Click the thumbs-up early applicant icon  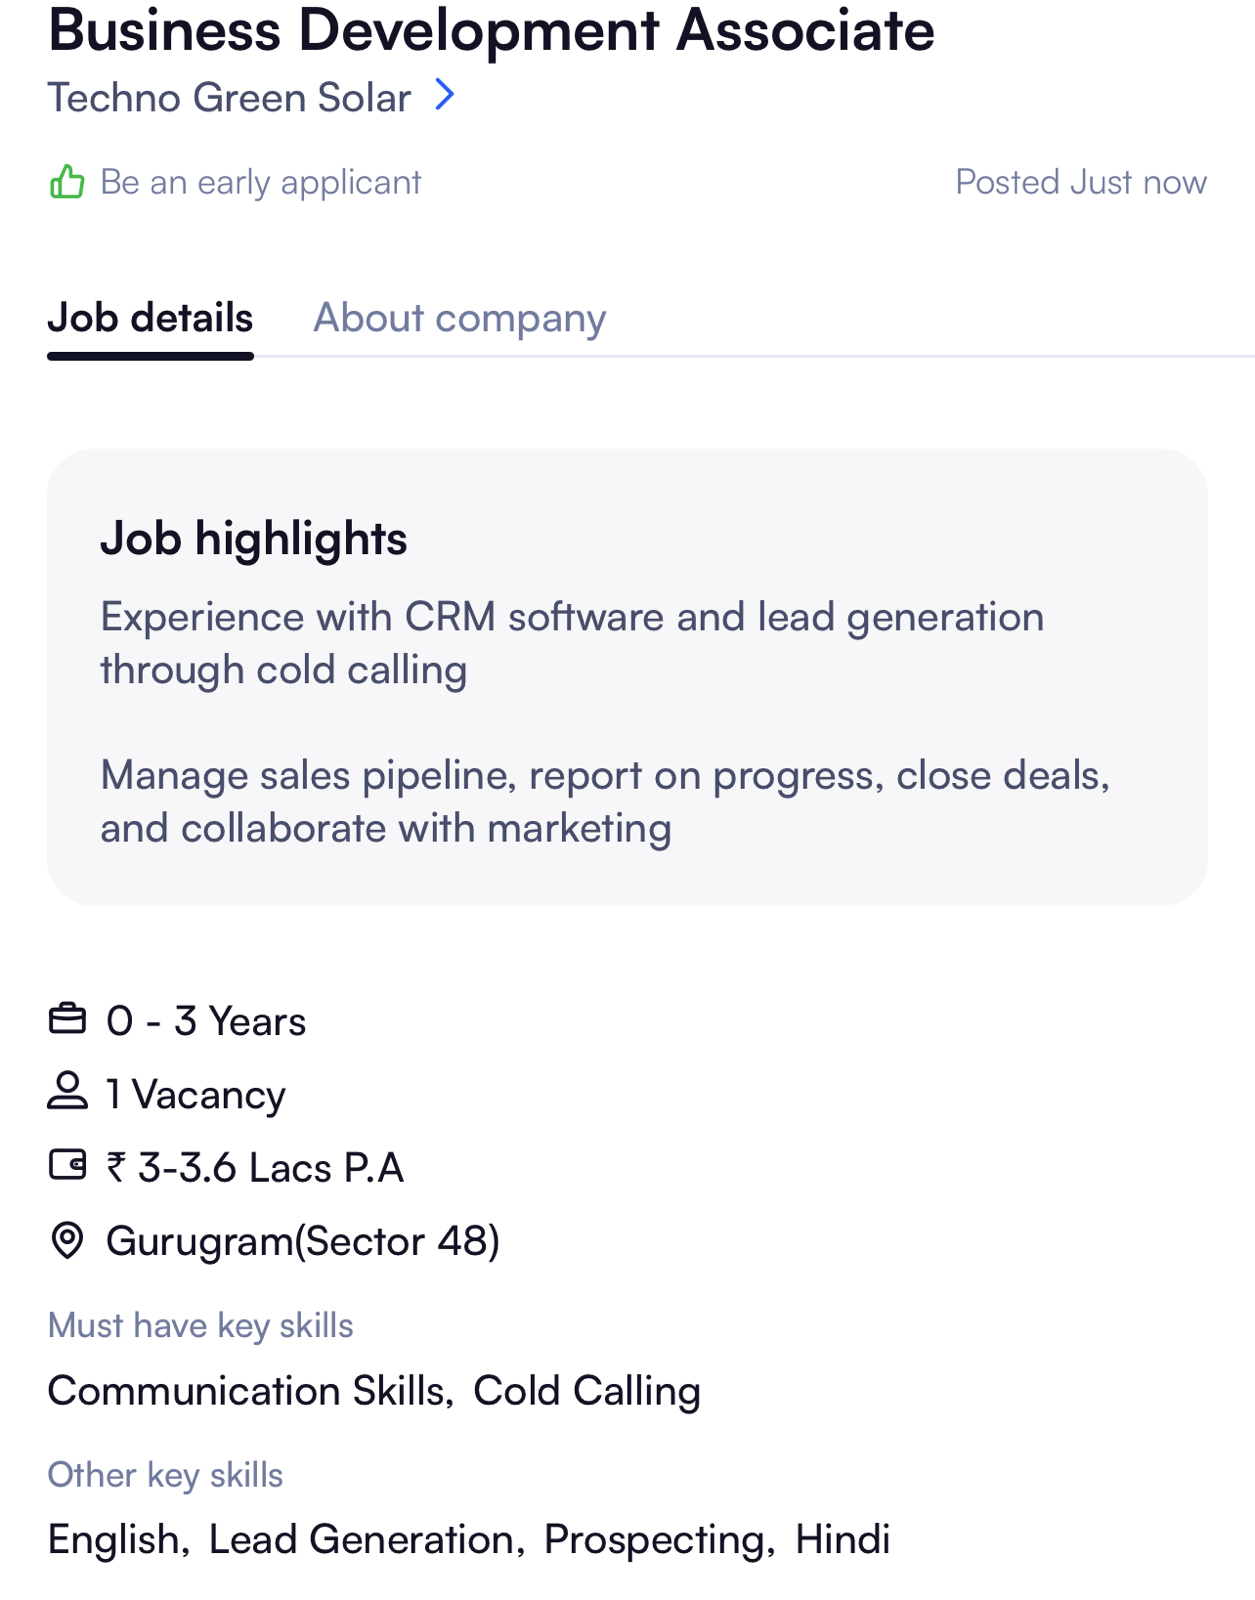[67, 182]
